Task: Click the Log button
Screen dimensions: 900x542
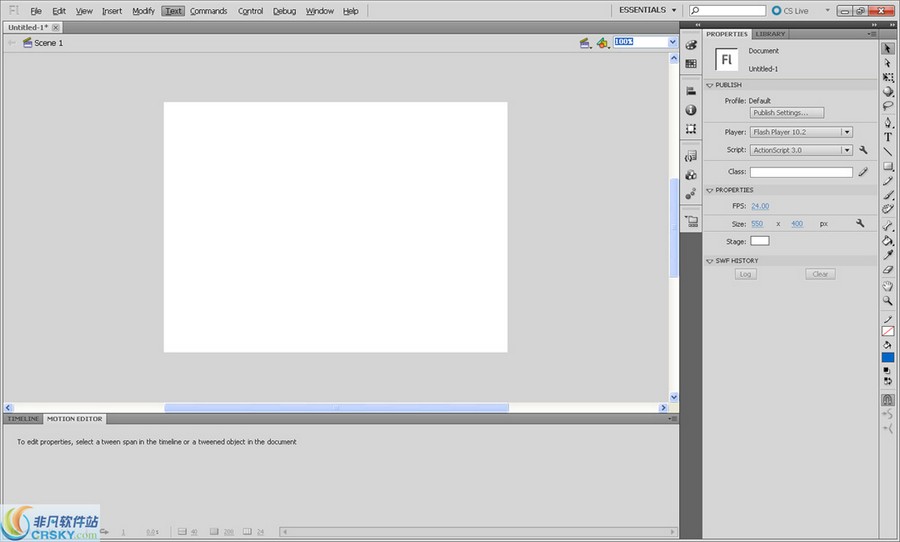Action: [x=745, y=274]
